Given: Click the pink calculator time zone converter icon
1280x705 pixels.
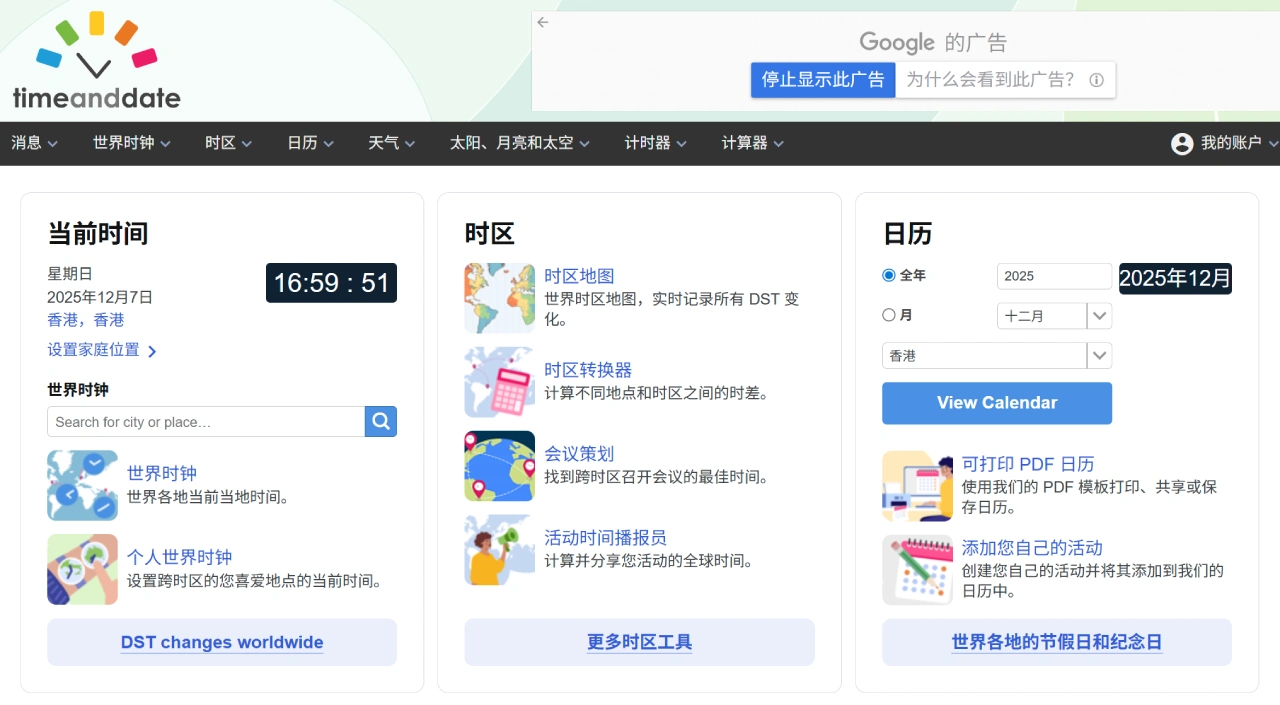Looking at the screenshot, I should (499, 382).
